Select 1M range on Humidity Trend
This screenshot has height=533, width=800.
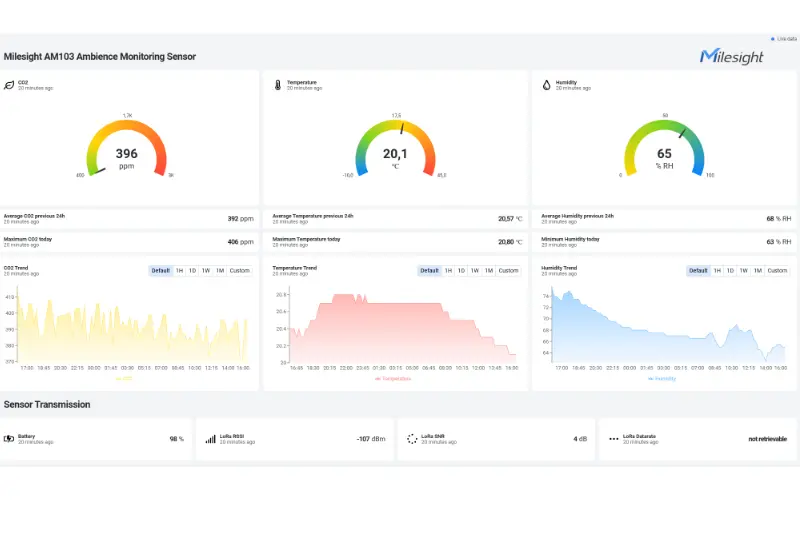[758, 271]
